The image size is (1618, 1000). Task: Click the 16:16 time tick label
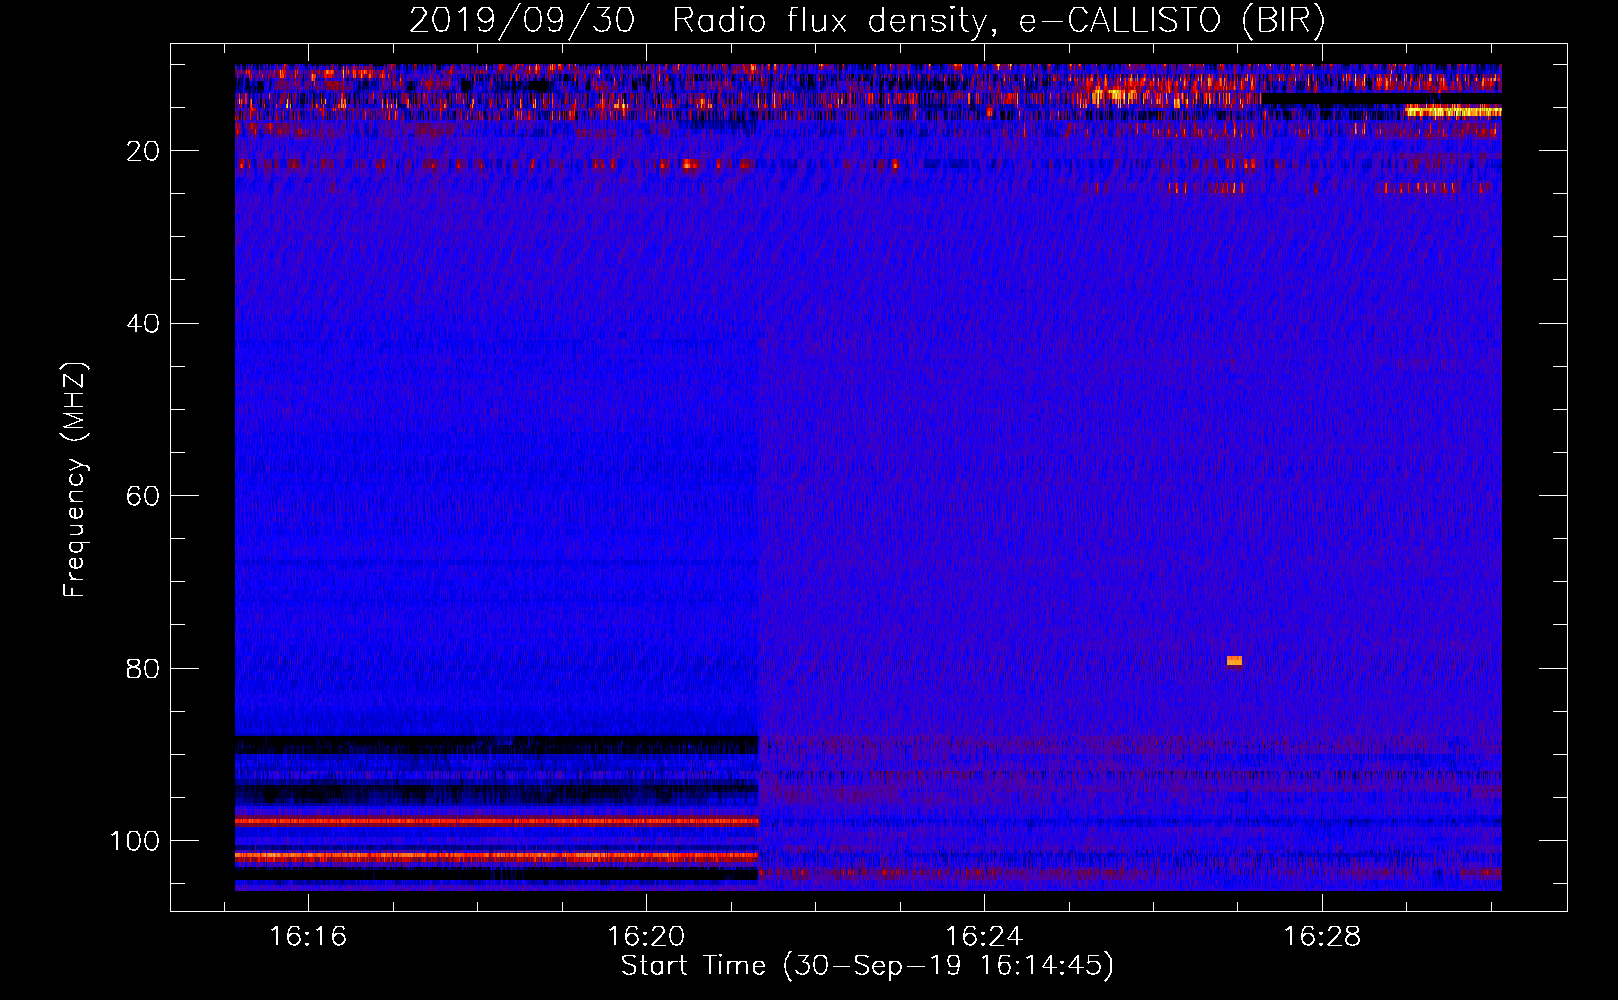click(x=308, y=937)
